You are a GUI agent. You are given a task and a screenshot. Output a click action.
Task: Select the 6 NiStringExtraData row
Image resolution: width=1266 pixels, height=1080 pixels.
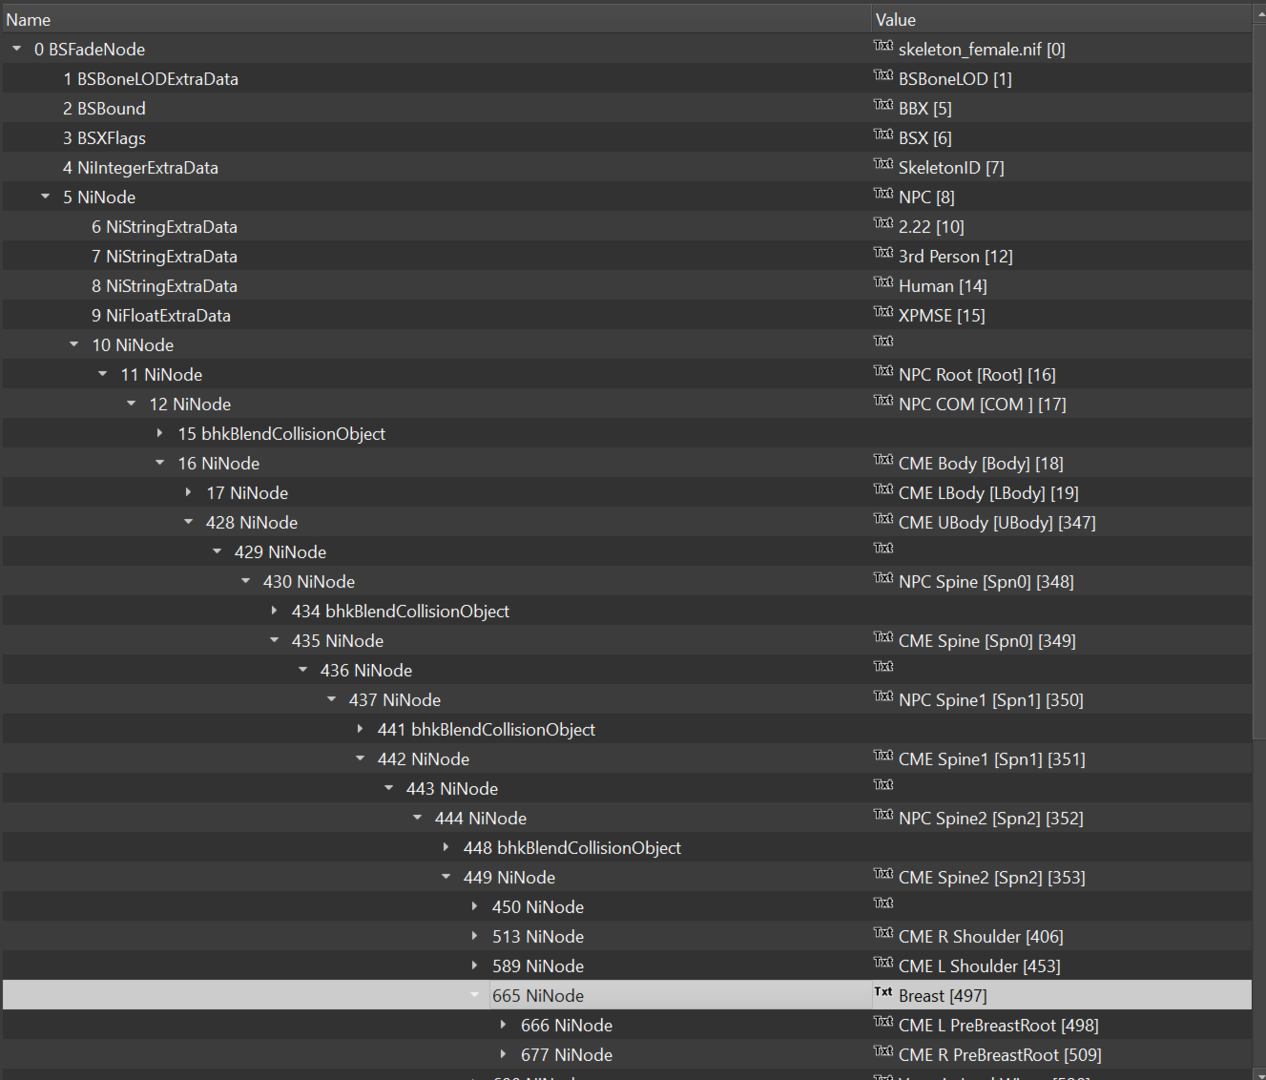click(x=627, y=227)
